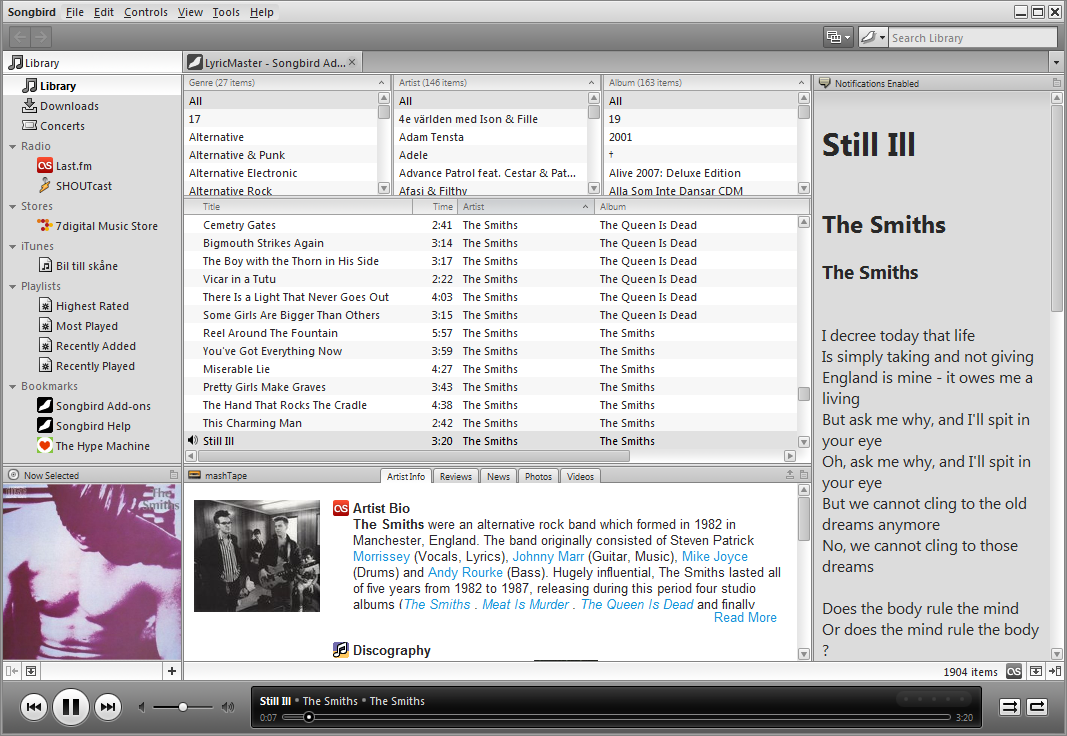Open the Most Played playlist
Viewport: 1067px width, 736px height.
86,326
